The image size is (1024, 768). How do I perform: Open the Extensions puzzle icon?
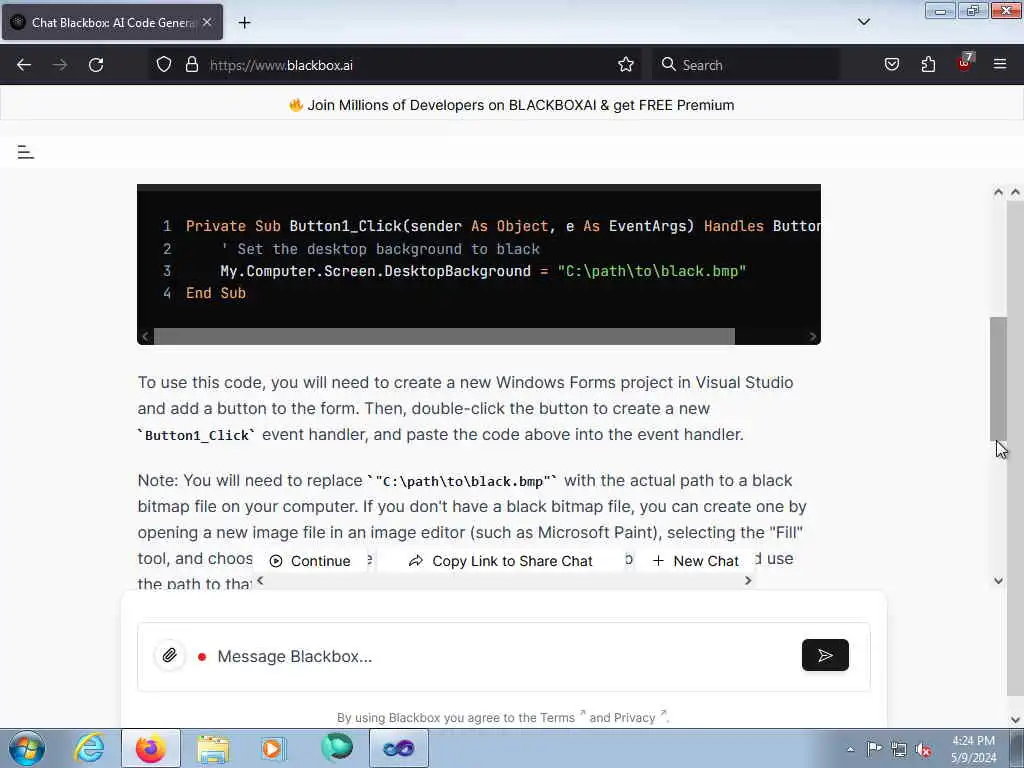[x=928, y=65]
